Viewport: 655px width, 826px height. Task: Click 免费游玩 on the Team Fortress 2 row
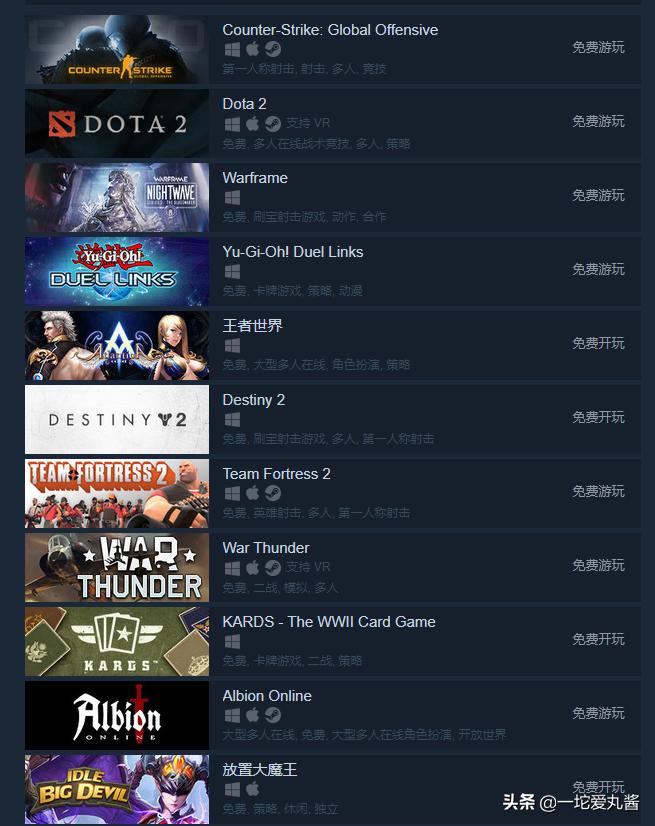click(598, 491)
